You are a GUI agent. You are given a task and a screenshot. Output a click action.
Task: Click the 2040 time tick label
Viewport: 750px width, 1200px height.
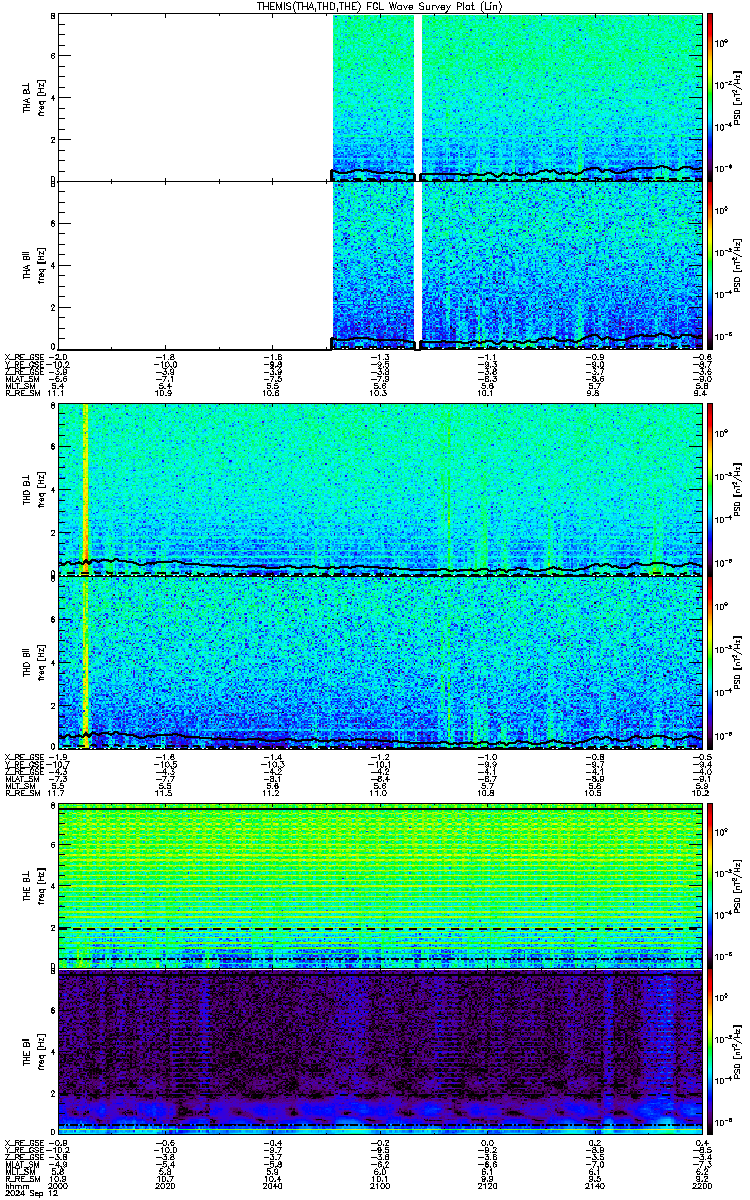coord(273,1186)
